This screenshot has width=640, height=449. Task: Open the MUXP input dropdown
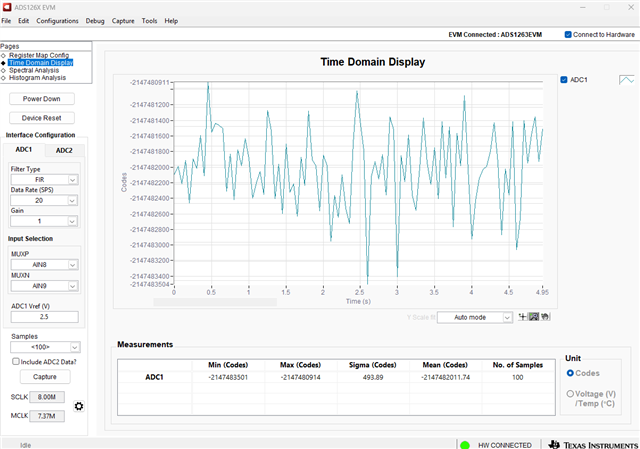[x=44, y=265]
